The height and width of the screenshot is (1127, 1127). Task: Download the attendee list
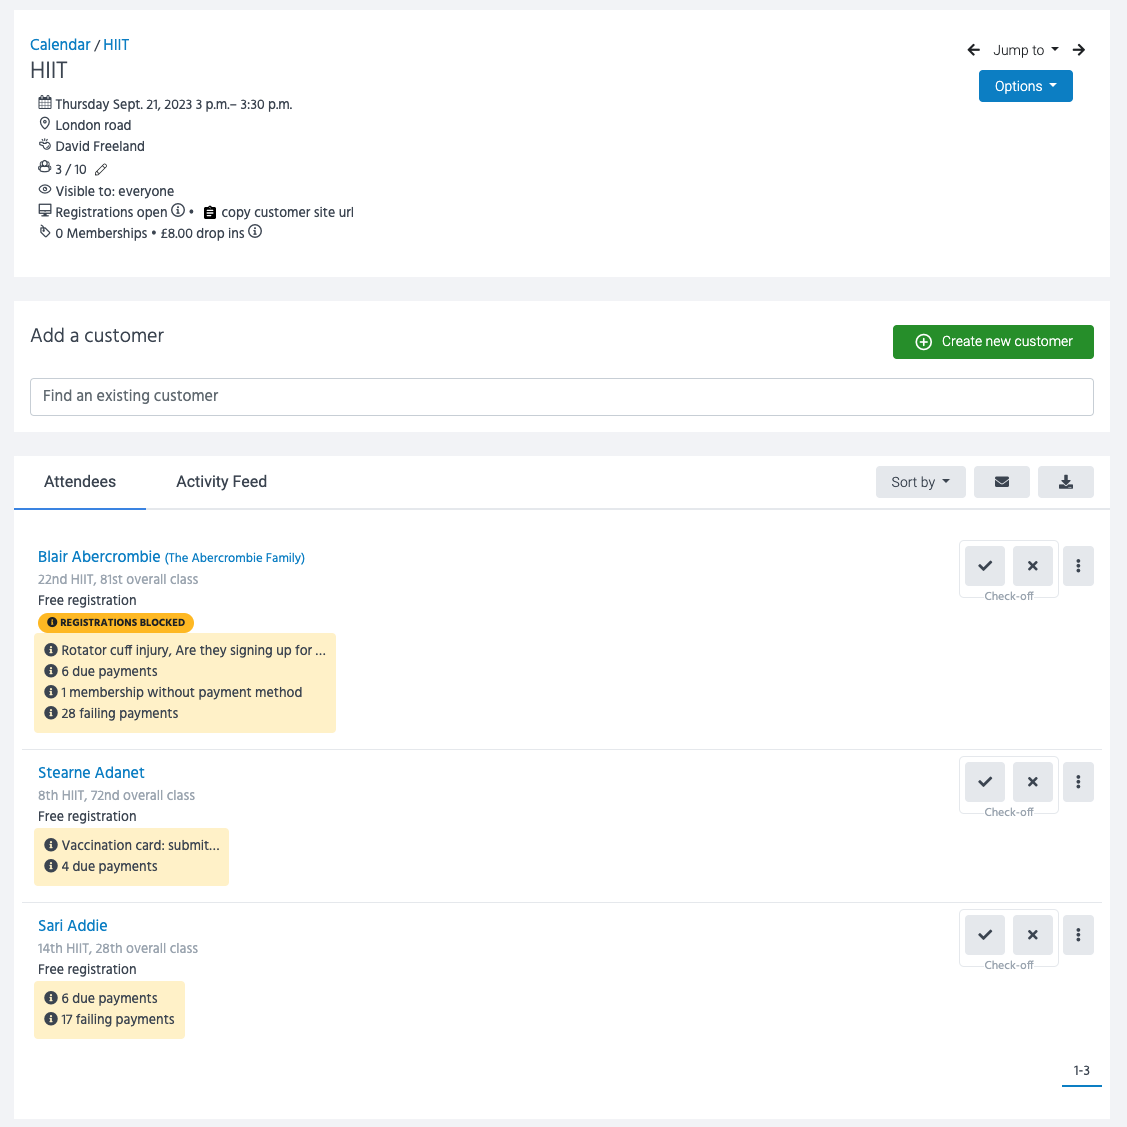(x=1066, y=482)
